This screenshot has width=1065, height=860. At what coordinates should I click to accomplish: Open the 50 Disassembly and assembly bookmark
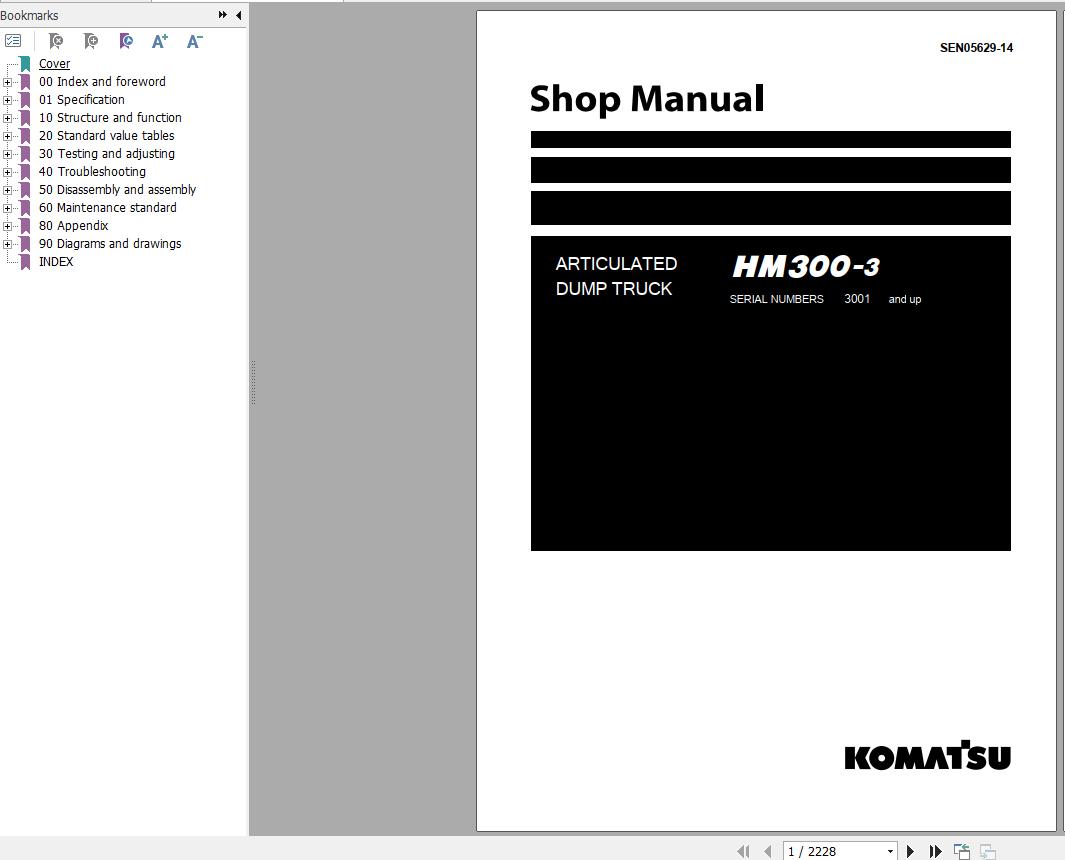click(x=118, y=190)
